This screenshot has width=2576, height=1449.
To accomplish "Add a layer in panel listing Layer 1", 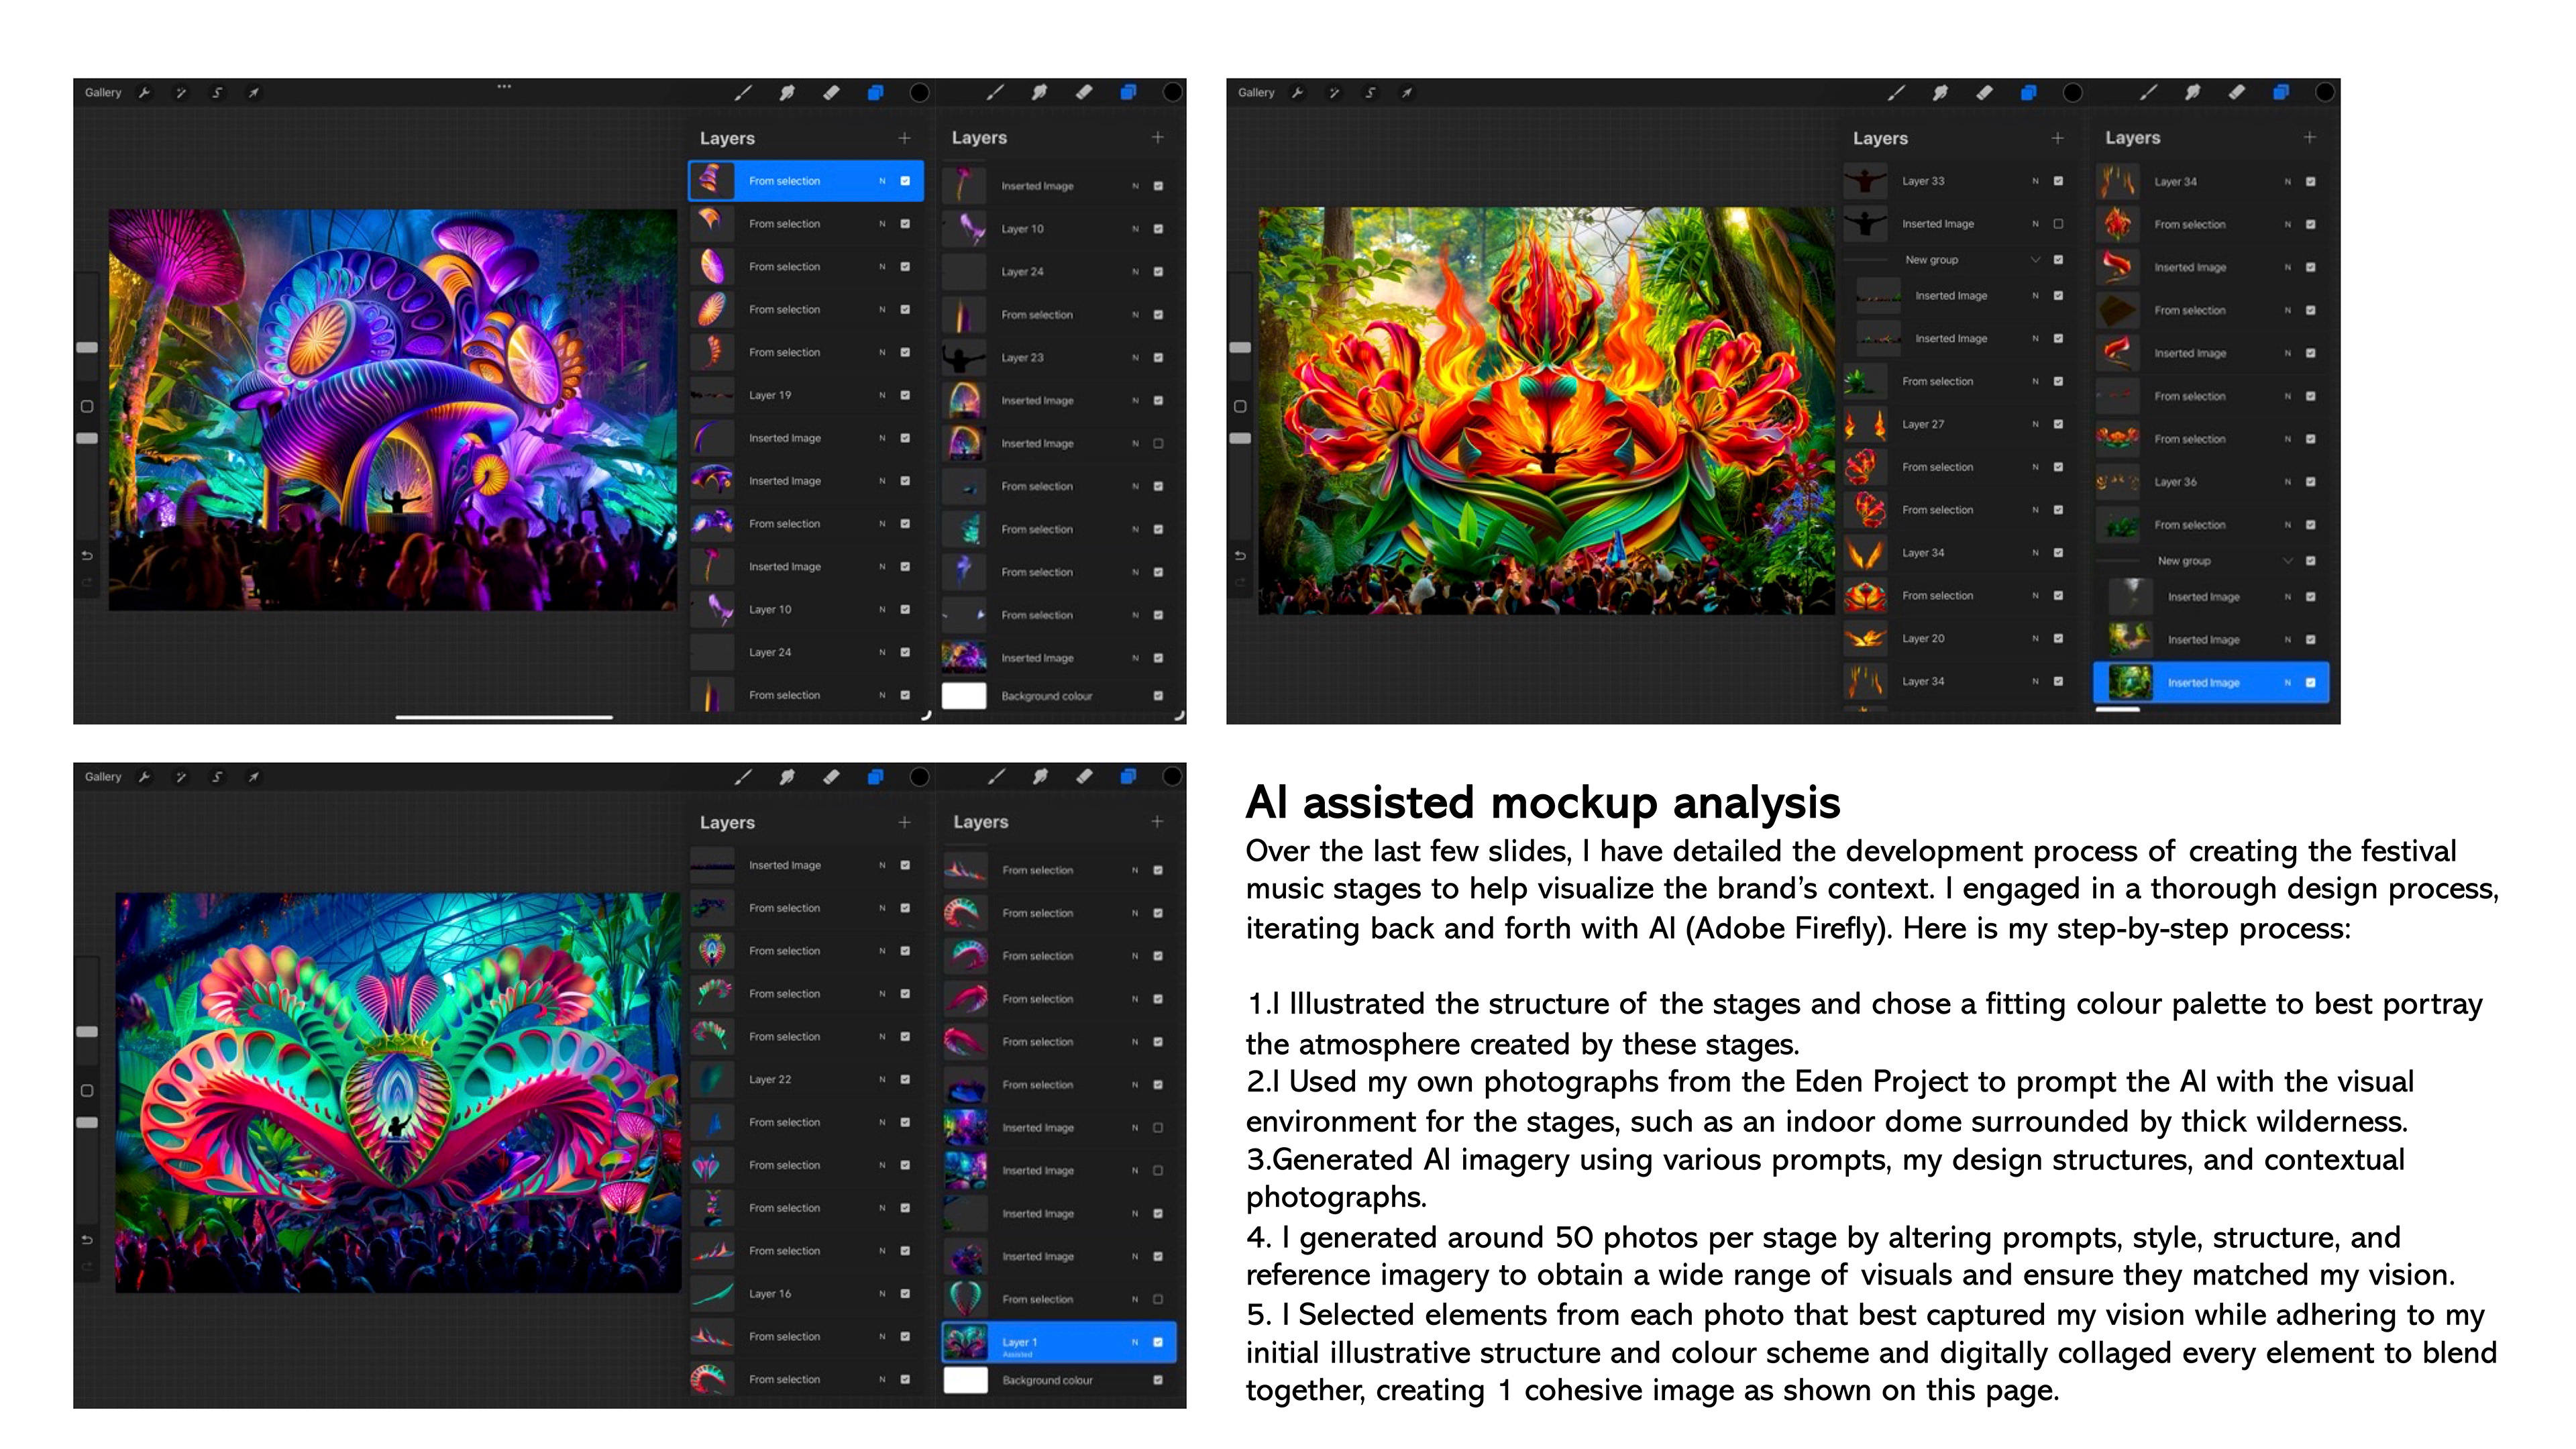I will click(x=1158, y=821).
